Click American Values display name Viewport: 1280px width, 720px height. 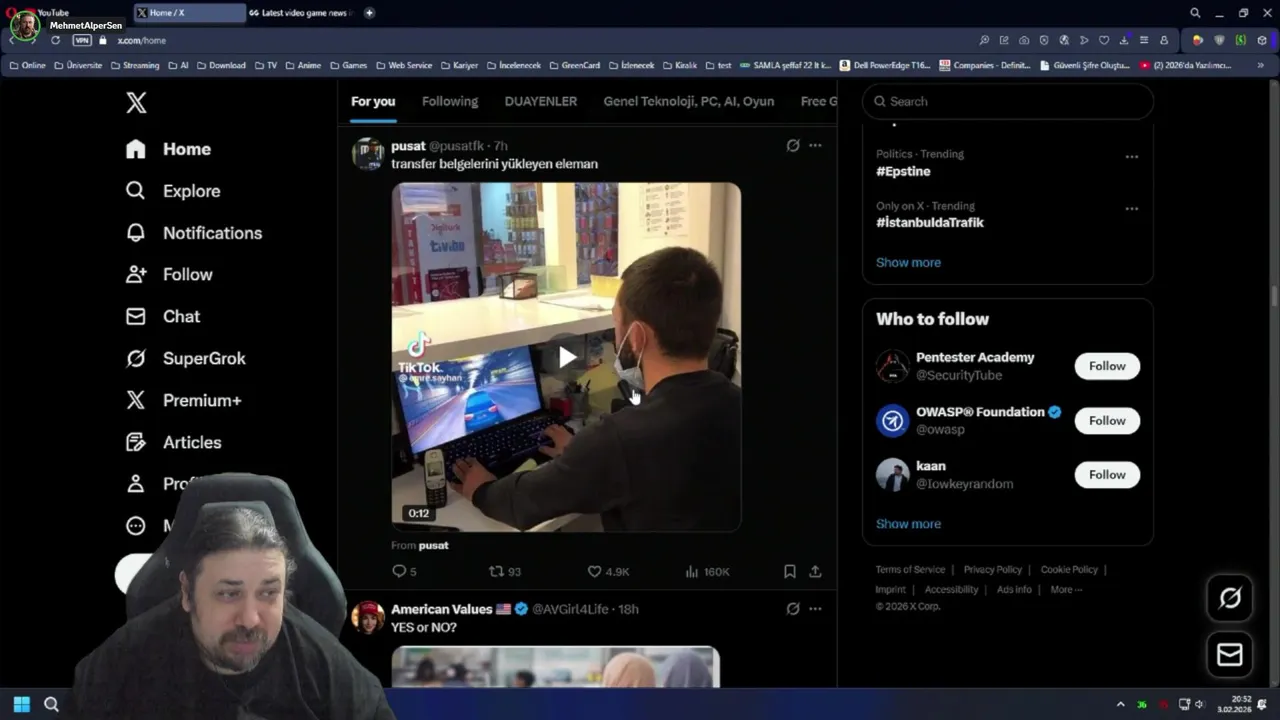click(442, 609)
